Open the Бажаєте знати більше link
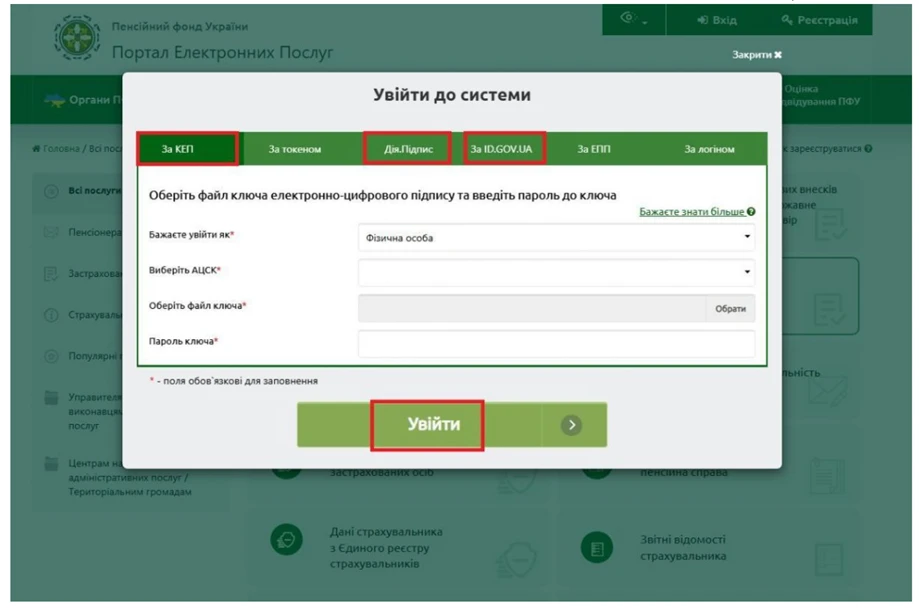The height and width of the screenshot is (608, 919). point(691,212)
